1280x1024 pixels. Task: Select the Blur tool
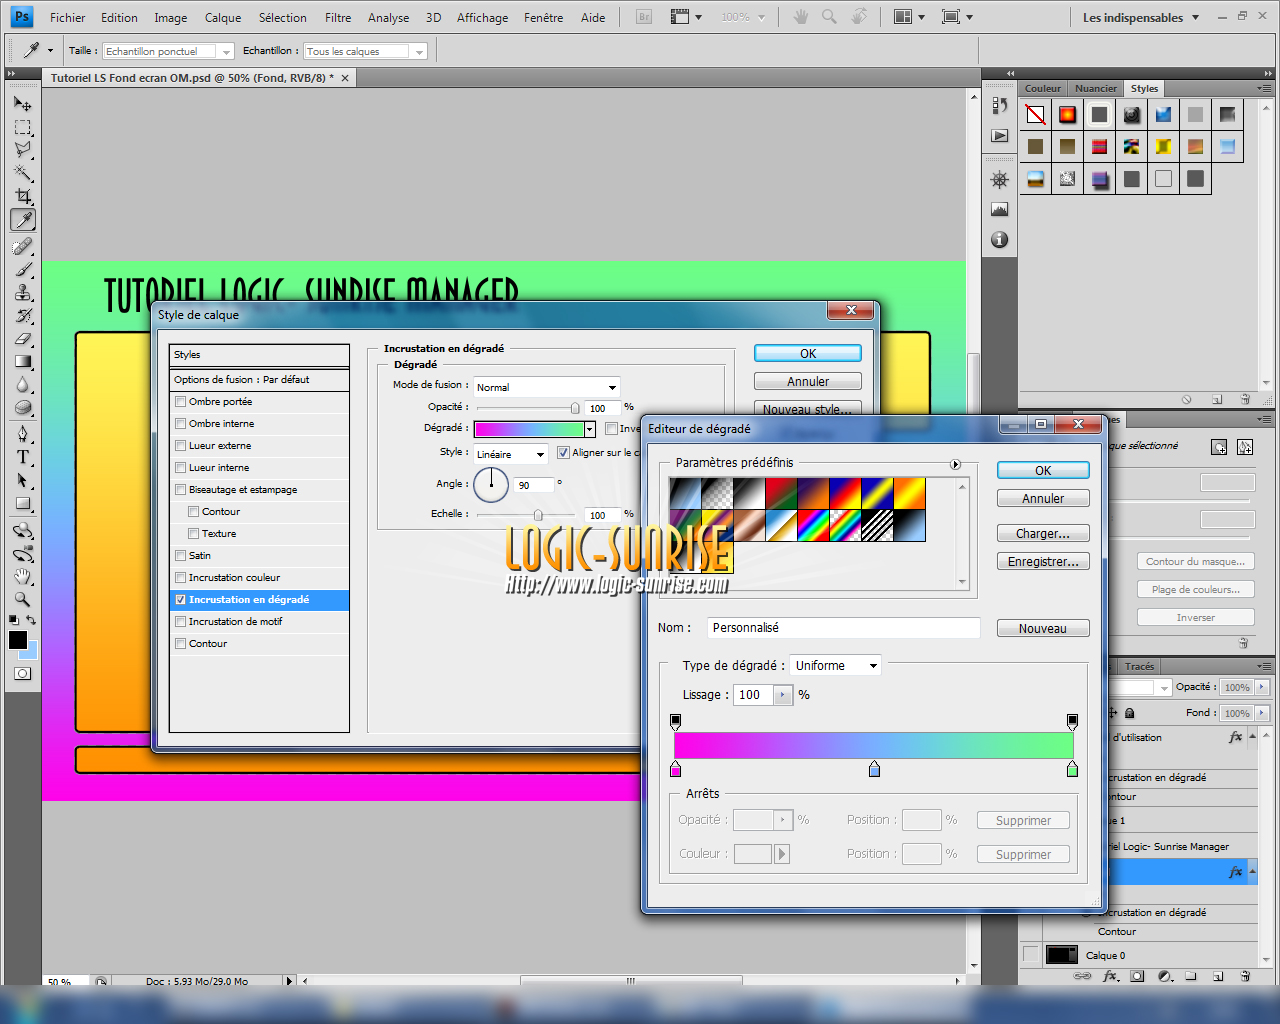click(23, 384)
